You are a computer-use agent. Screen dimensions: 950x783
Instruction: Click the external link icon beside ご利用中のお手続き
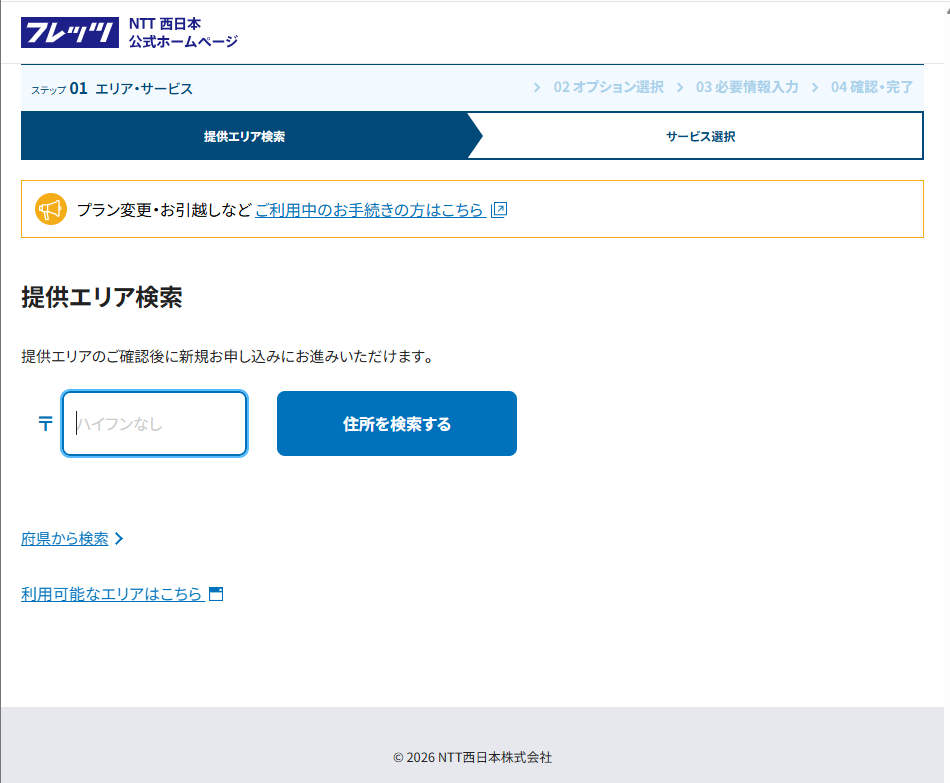tap(500, 210)
